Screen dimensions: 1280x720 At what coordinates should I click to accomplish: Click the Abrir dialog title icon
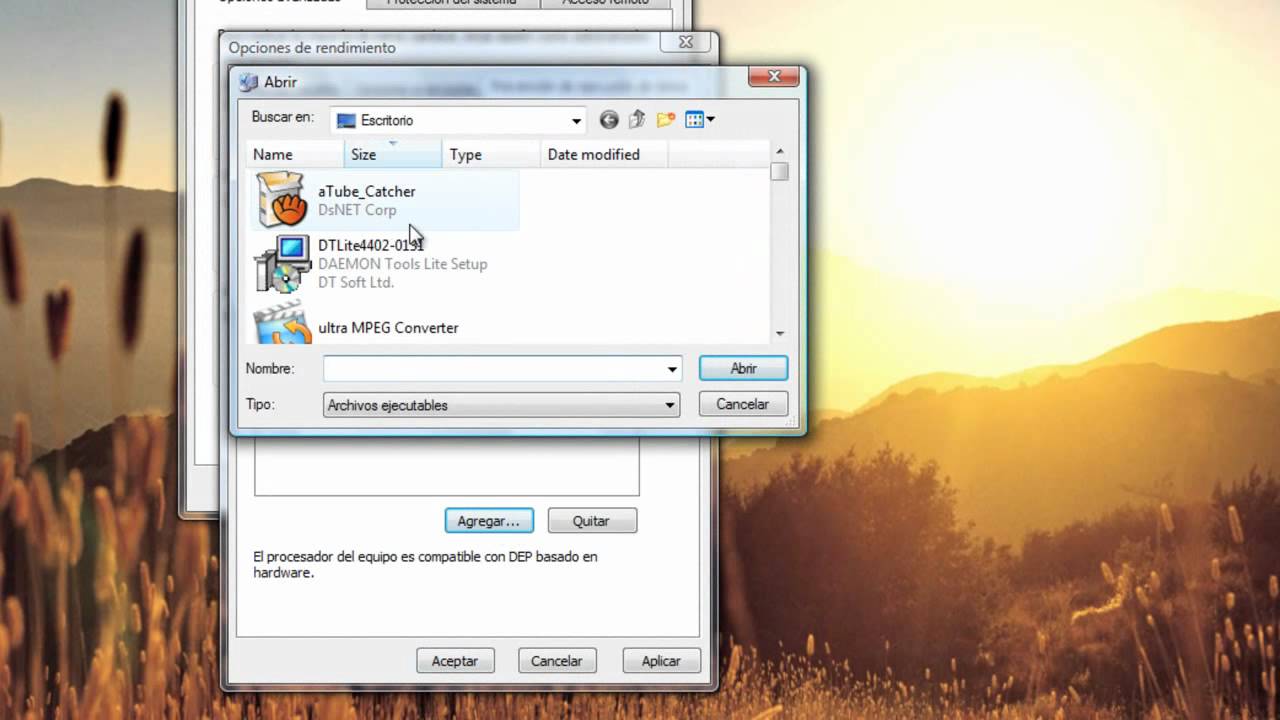click(249, 82)
